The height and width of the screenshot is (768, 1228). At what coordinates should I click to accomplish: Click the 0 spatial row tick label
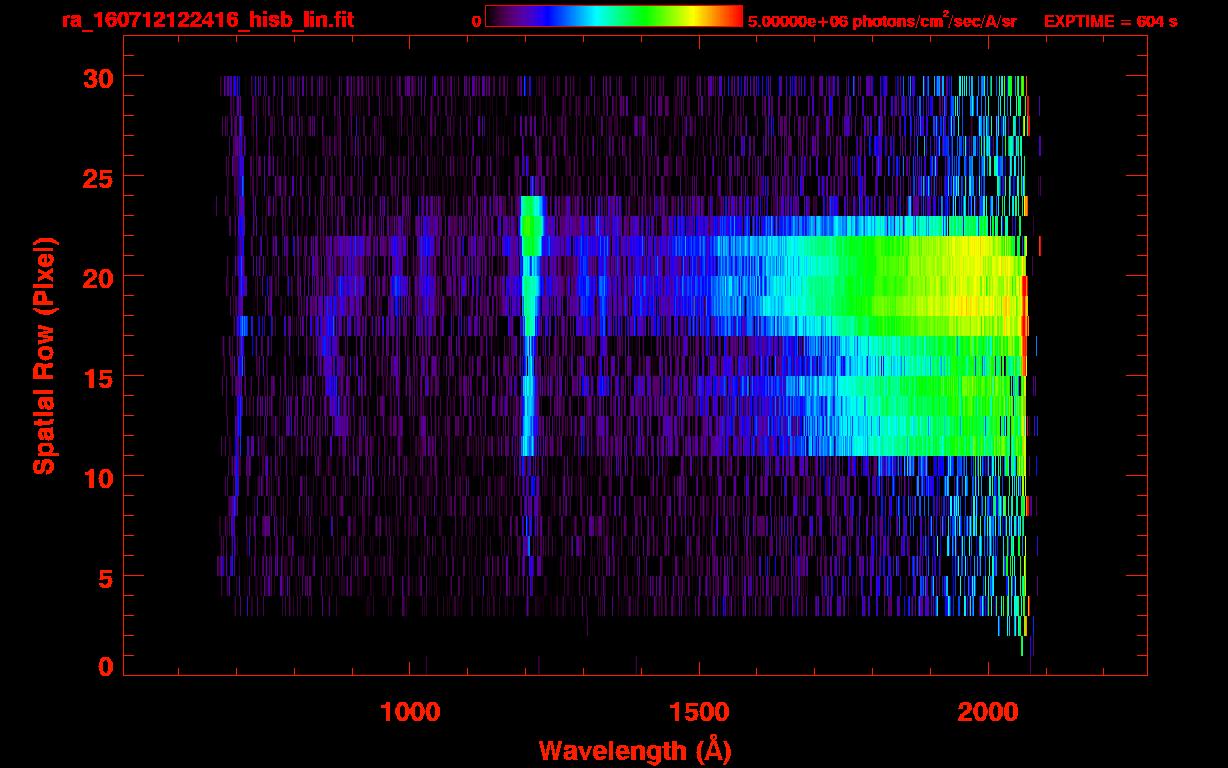click(105, 667)
